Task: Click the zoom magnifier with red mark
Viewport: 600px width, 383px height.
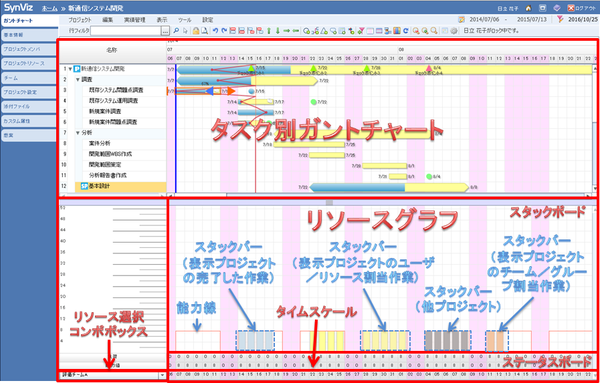Action: (416, 31)
